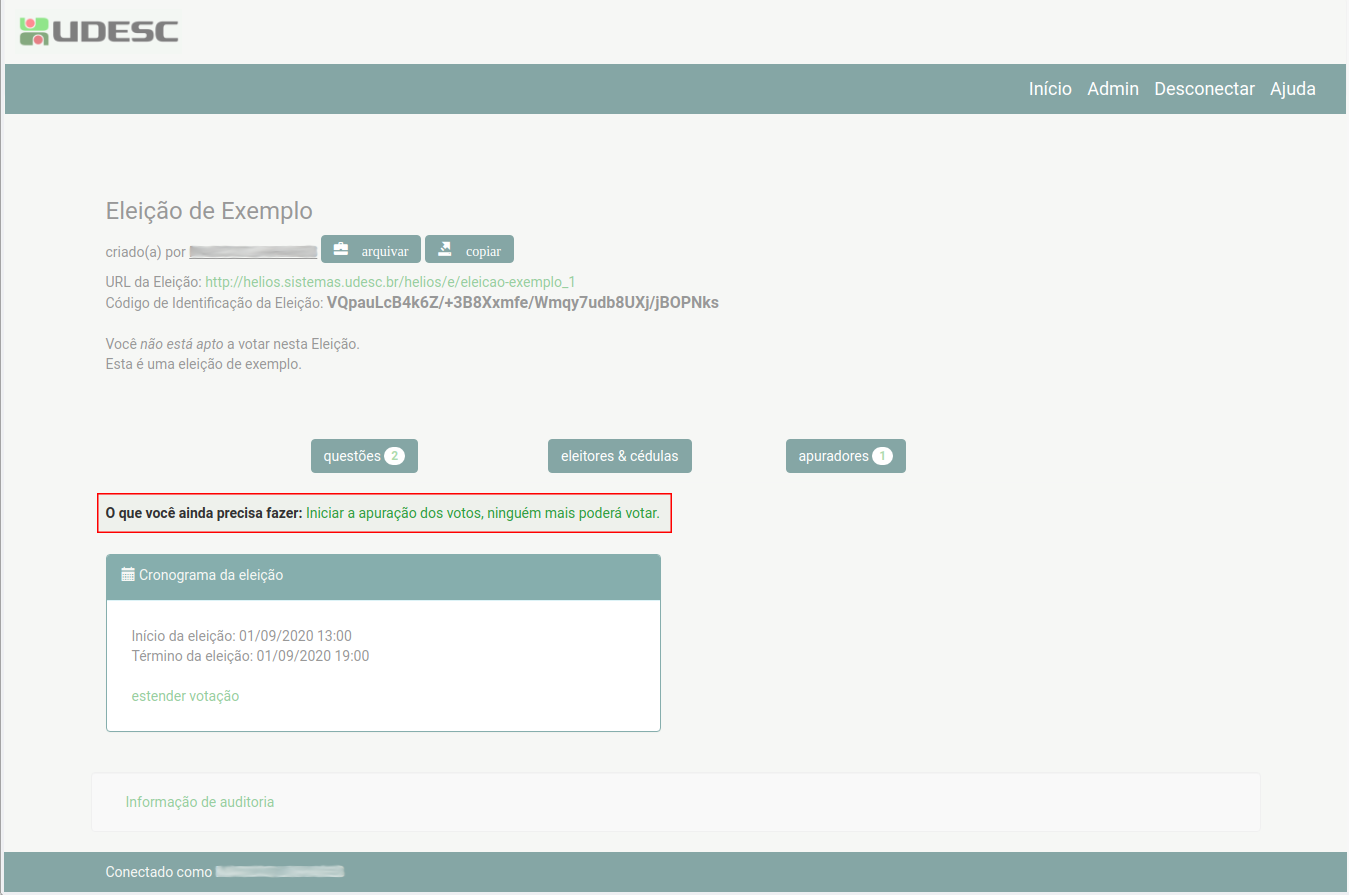Open the Ajuda help page

1292,89
